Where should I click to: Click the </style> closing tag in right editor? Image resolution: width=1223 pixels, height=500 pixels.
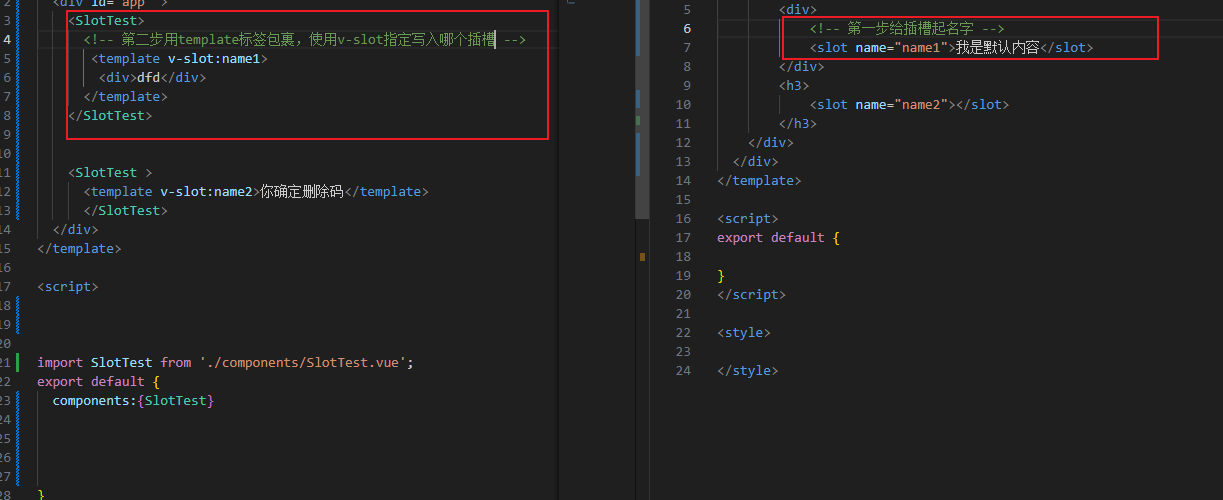pyautogui.click(x=747, y=370)
